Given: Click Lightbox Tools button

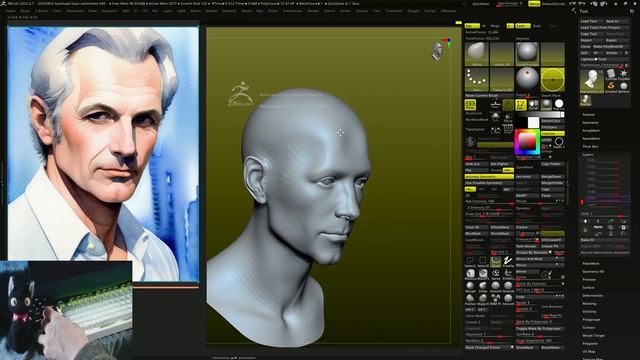Looking at the screenshot, I should pyautogui.click(x=604, y=59).
